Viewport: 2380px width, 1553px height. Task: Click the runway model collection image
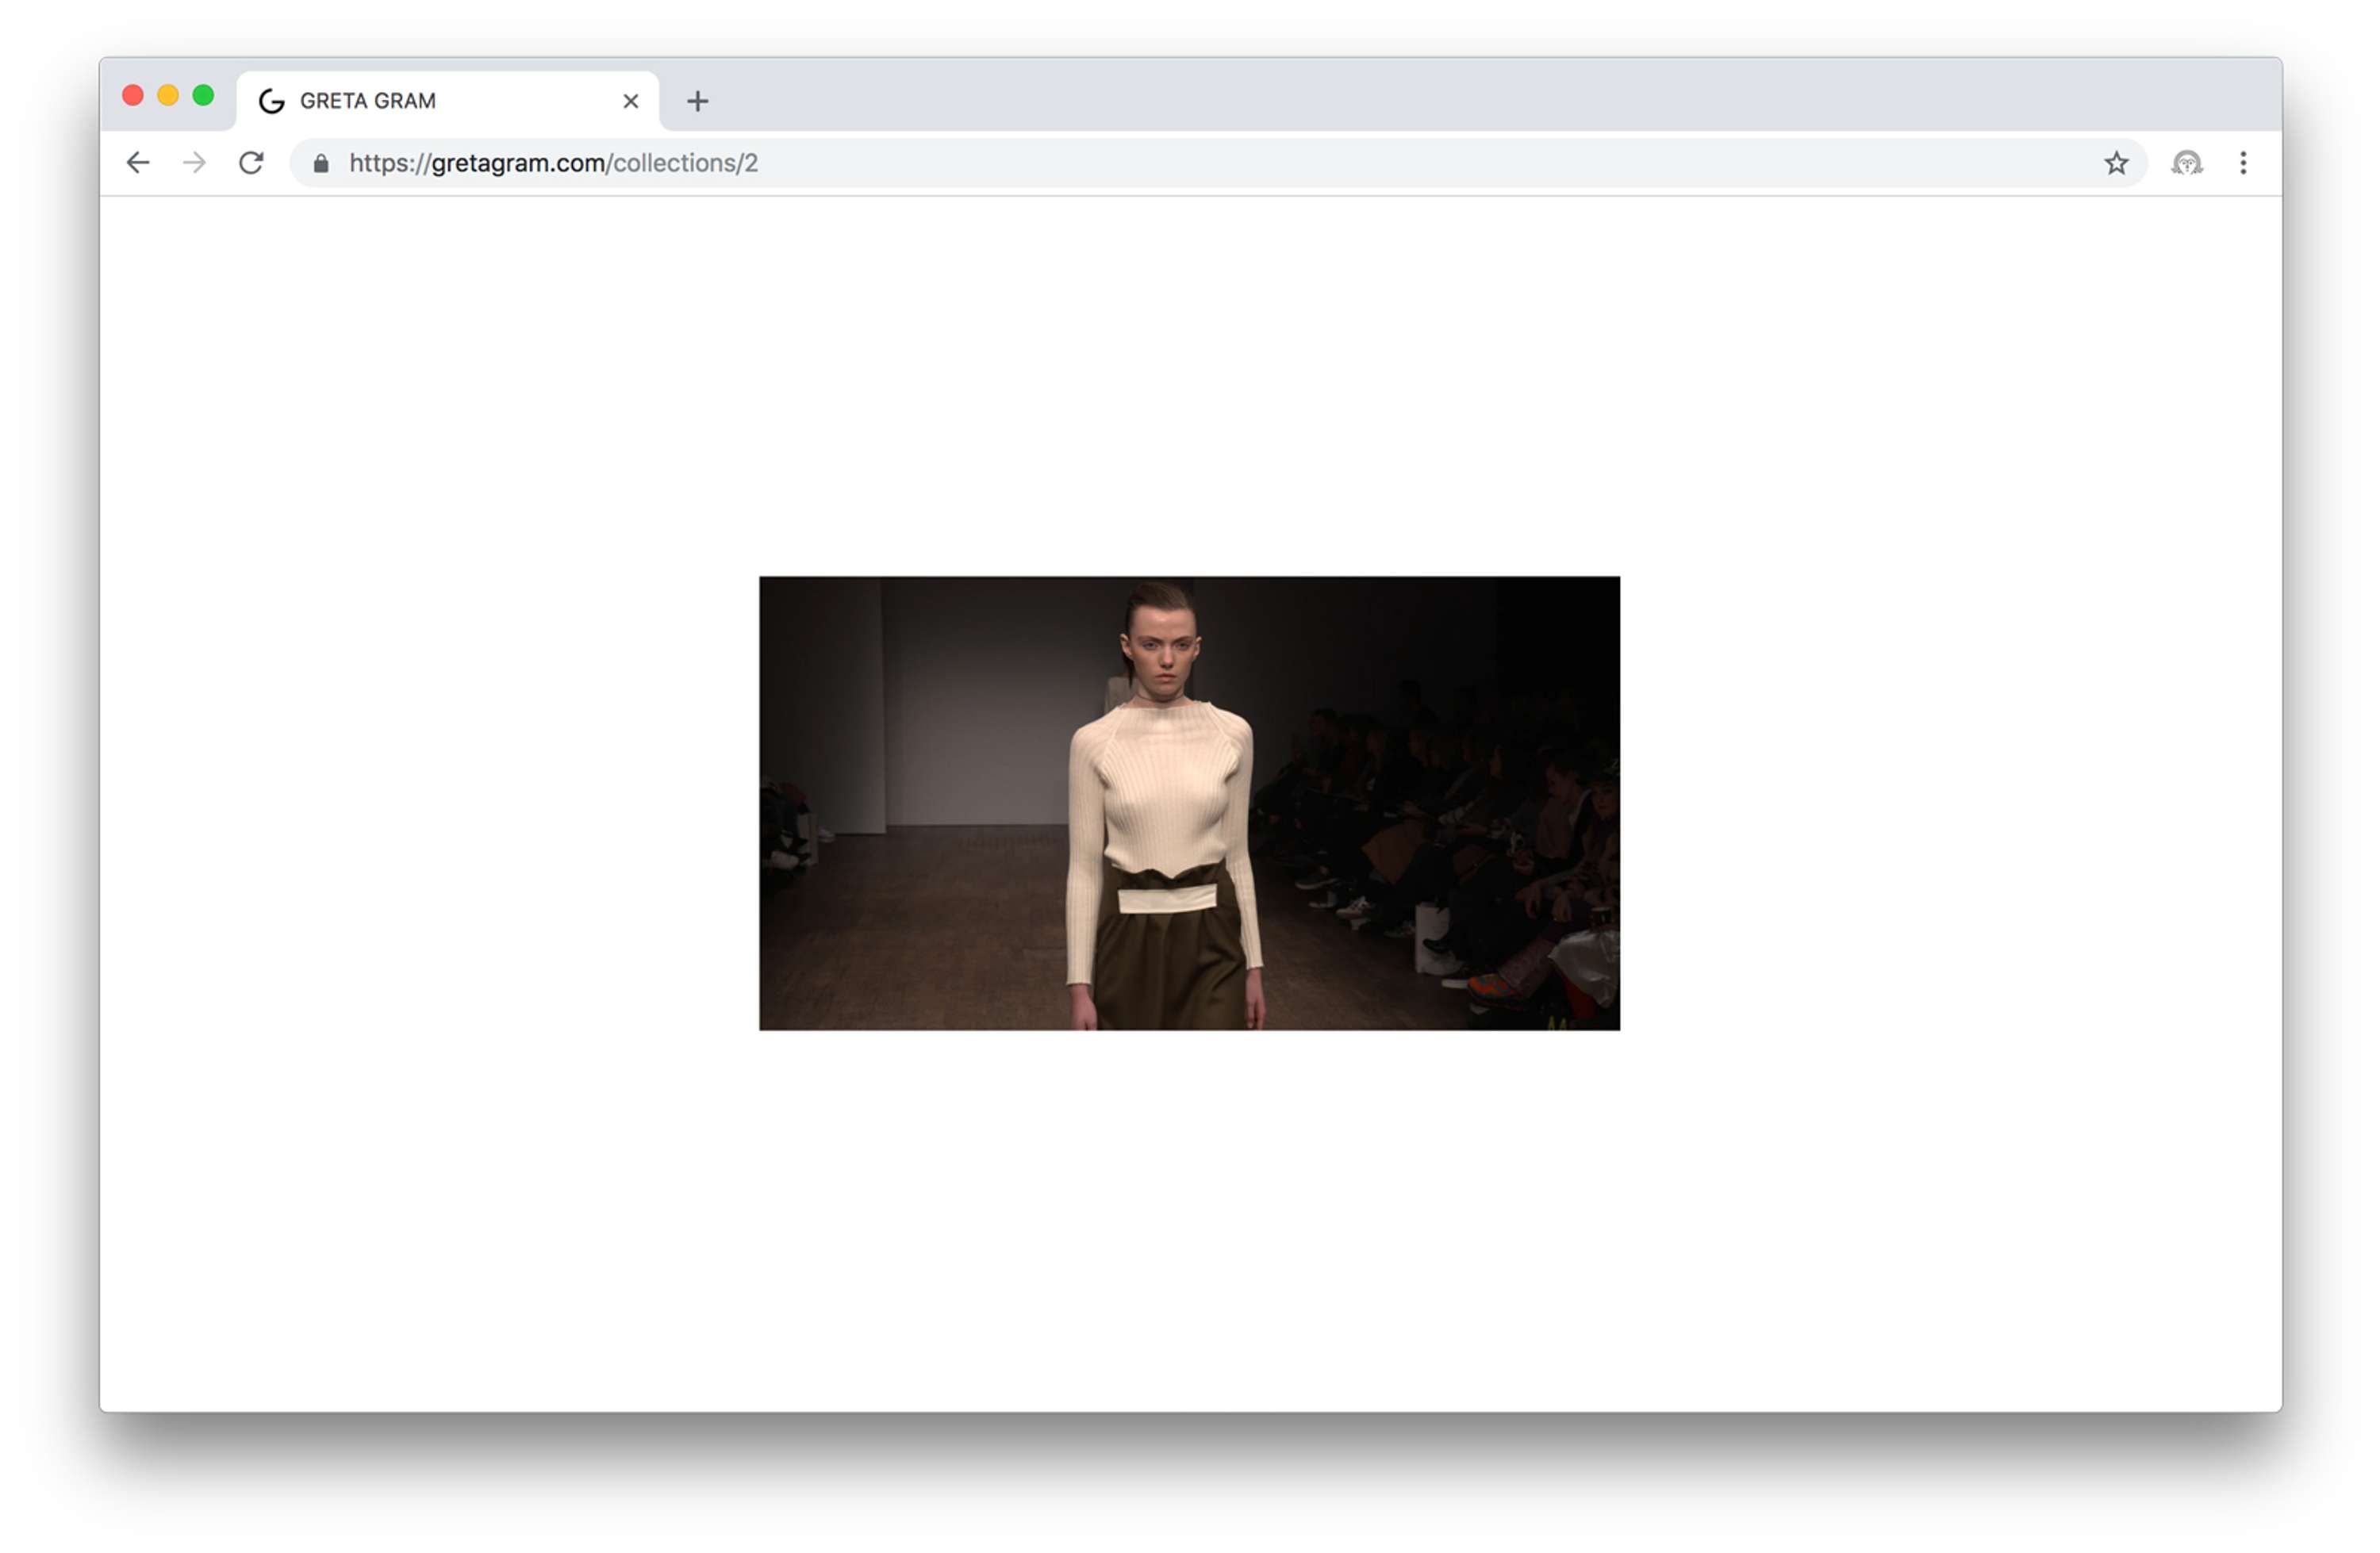[x=1189, y=803]
